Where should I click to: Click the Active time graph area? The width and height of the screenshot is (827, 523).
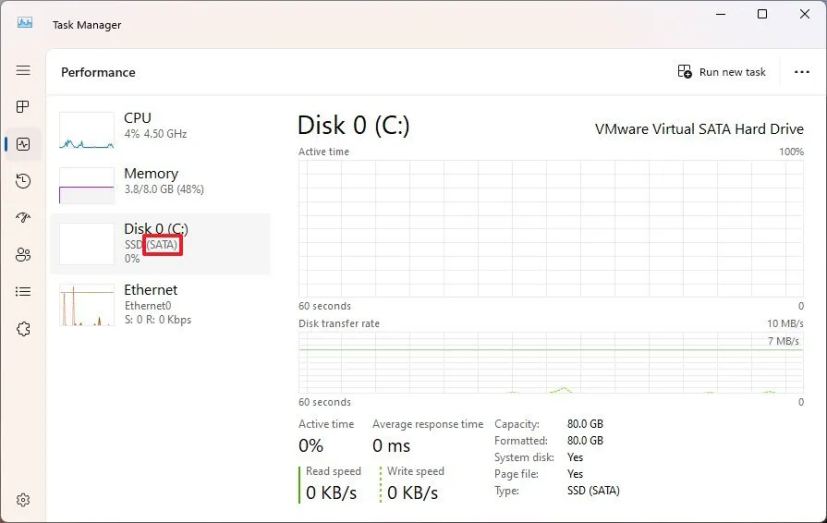click(551, 229)
